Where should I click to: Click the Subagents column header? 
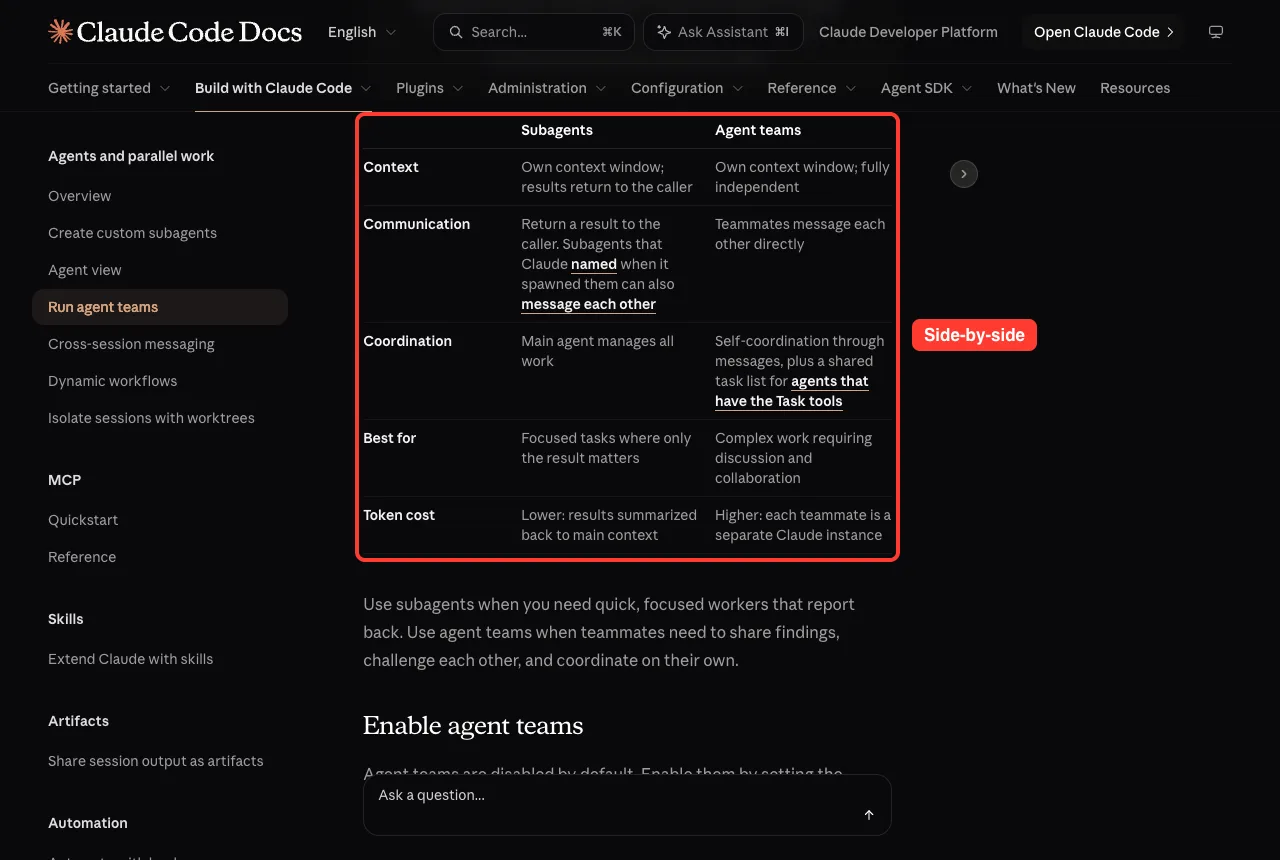tap(557, 130)
